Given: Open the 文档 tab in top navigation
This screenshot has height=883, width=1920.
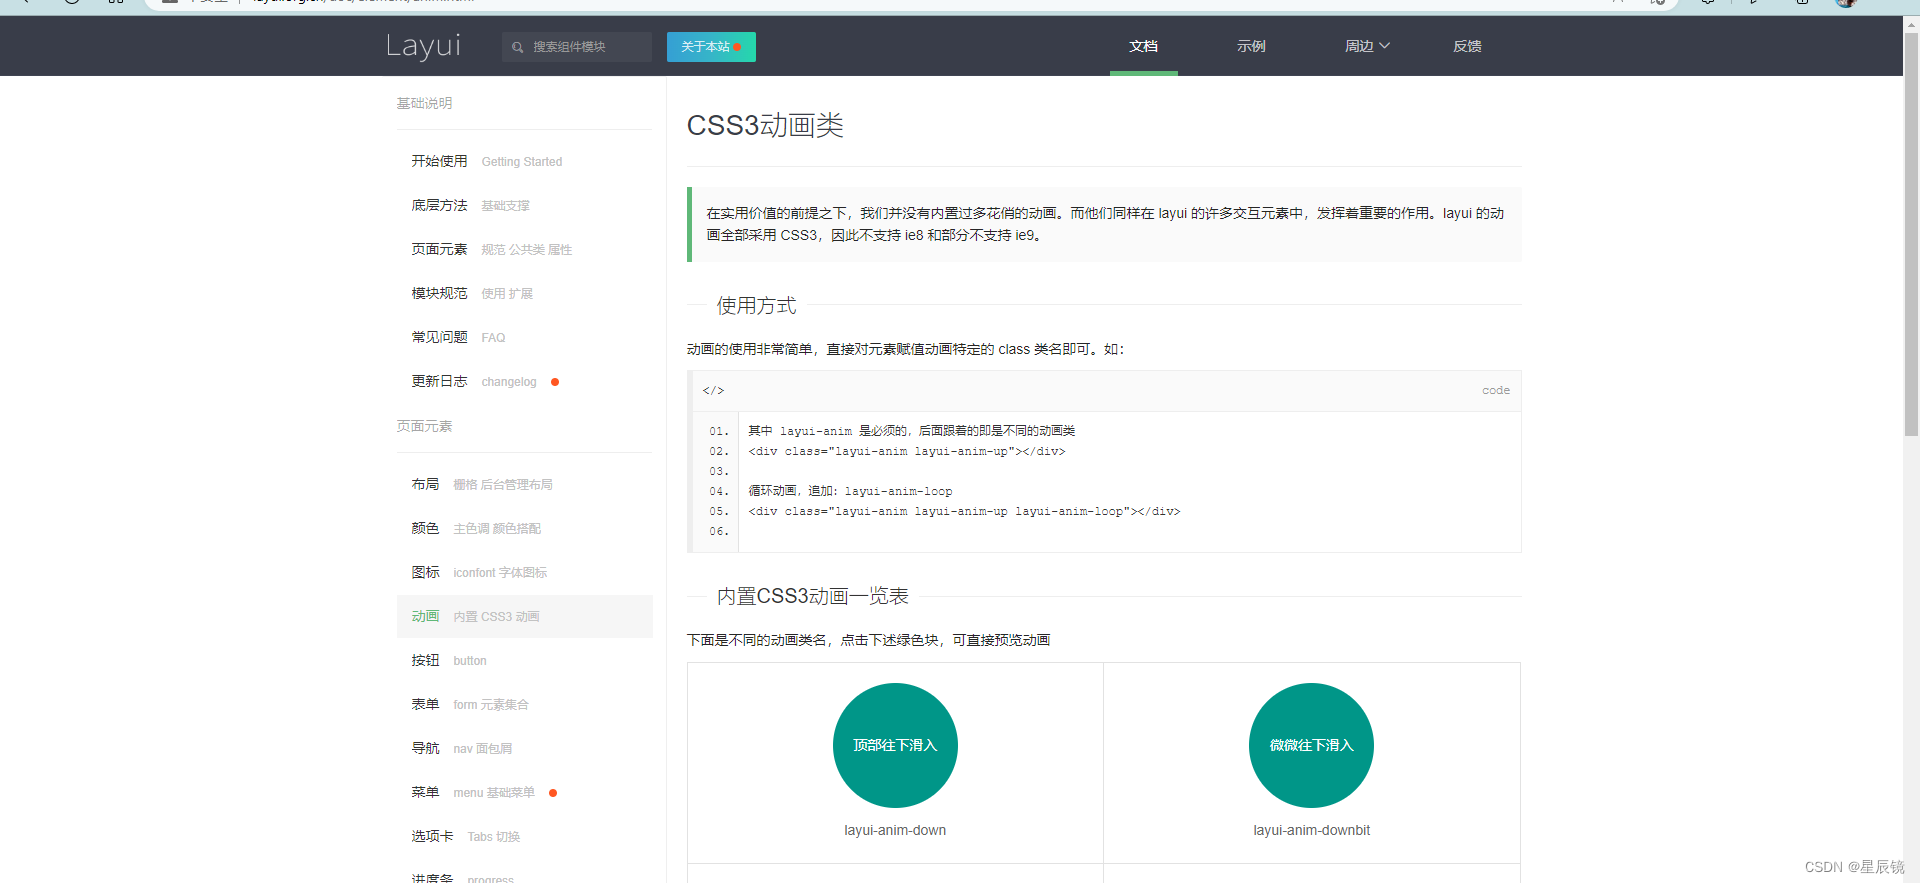Looking at the screenshot, I should [x=1144, y=46].
